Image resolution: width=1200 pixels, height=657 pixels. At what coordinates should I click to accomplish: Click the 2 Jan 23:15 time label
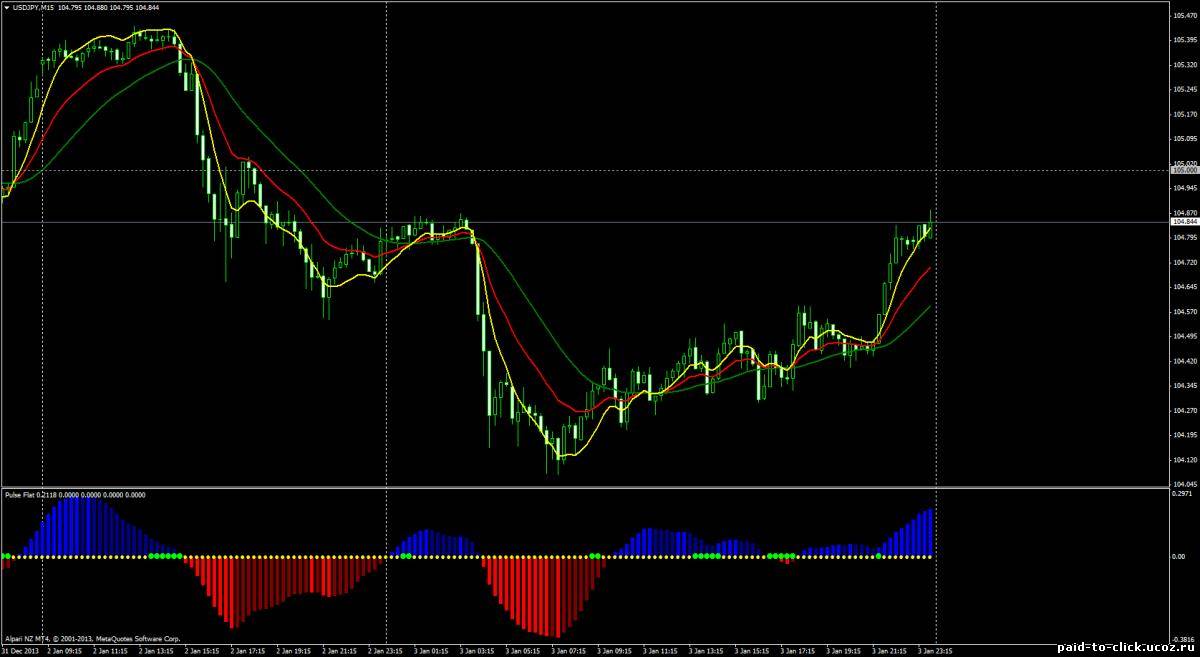point(383,649)
